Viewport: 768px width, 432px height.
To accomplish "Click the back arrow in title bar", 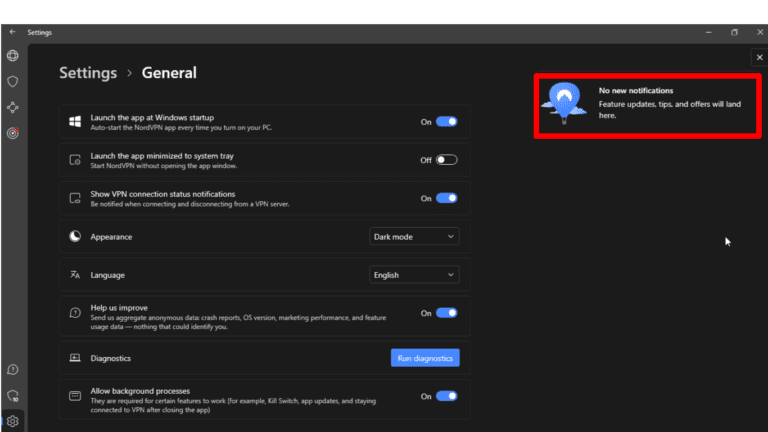I will [x=12, y=32].
